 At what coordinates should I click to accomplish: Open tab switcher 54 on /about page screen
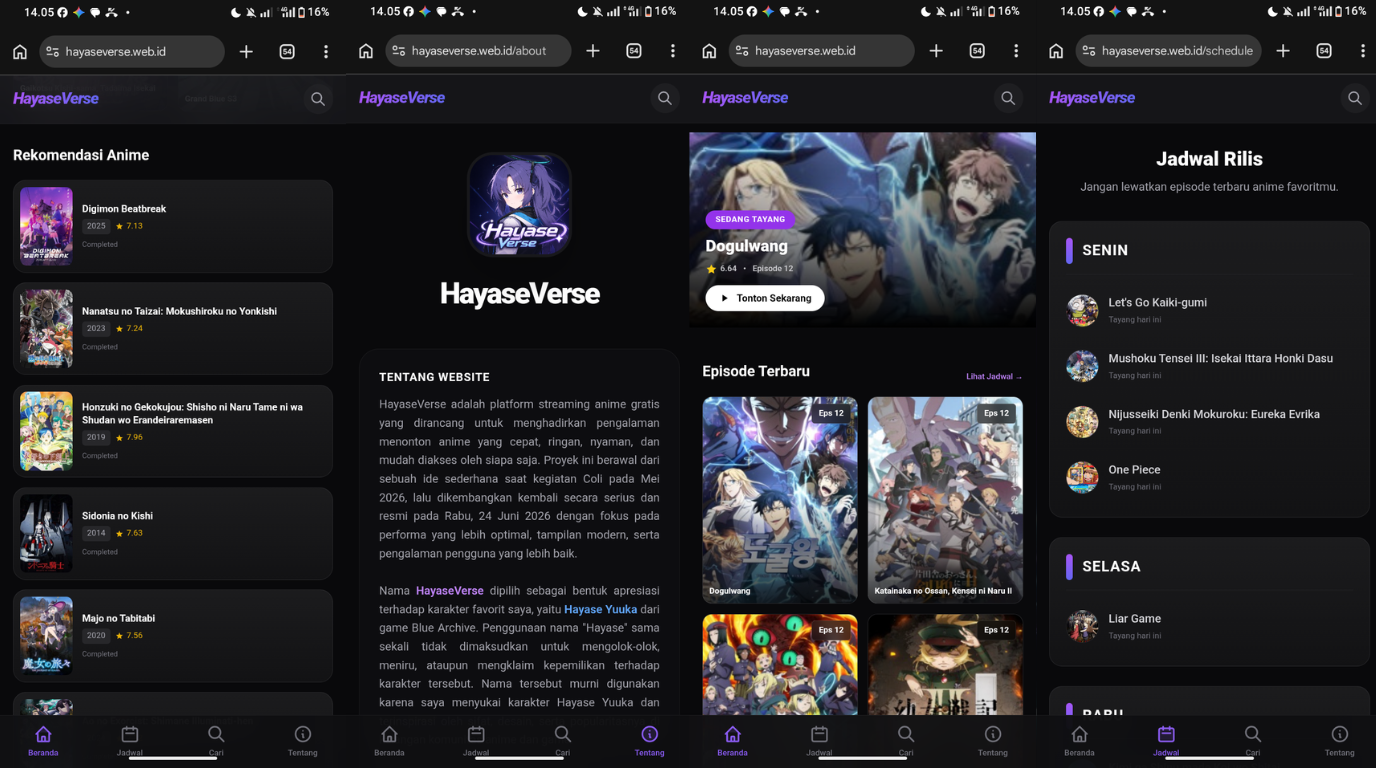[x=634, y=51]
